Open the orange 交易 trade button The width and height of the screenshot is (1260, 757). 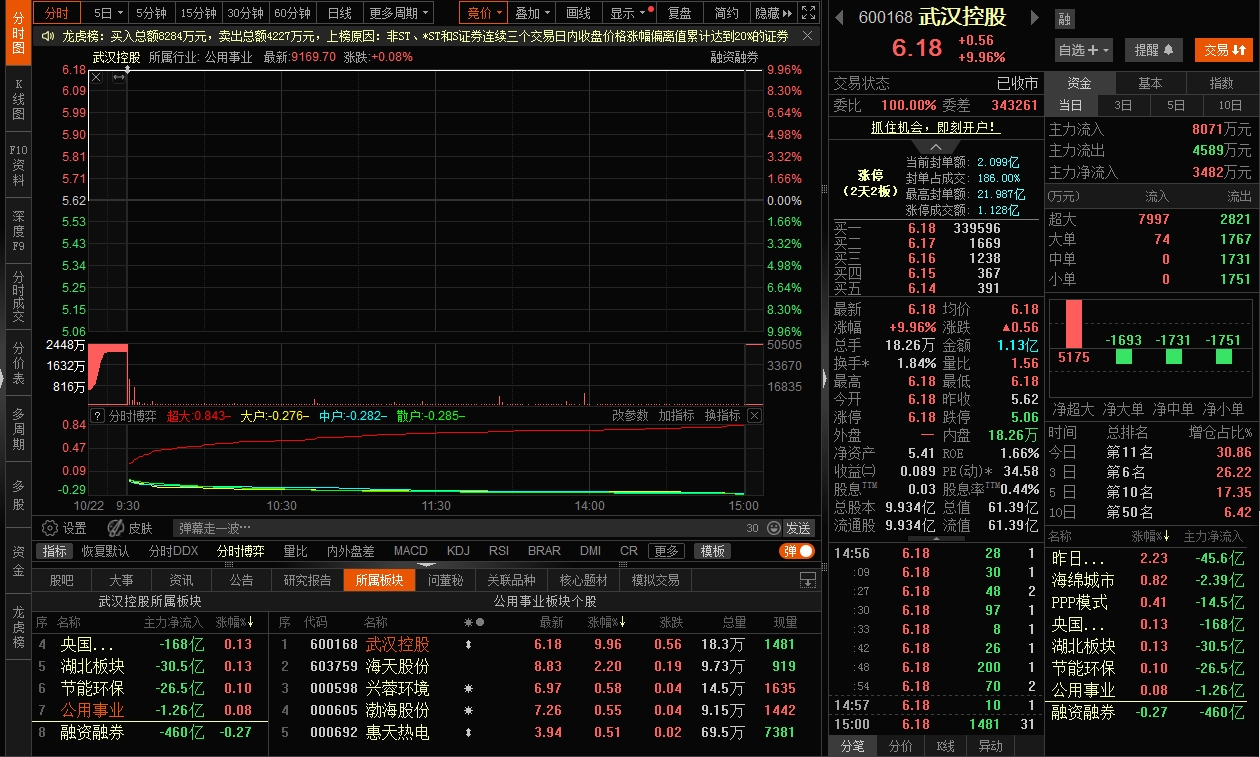coord(1224,49)
